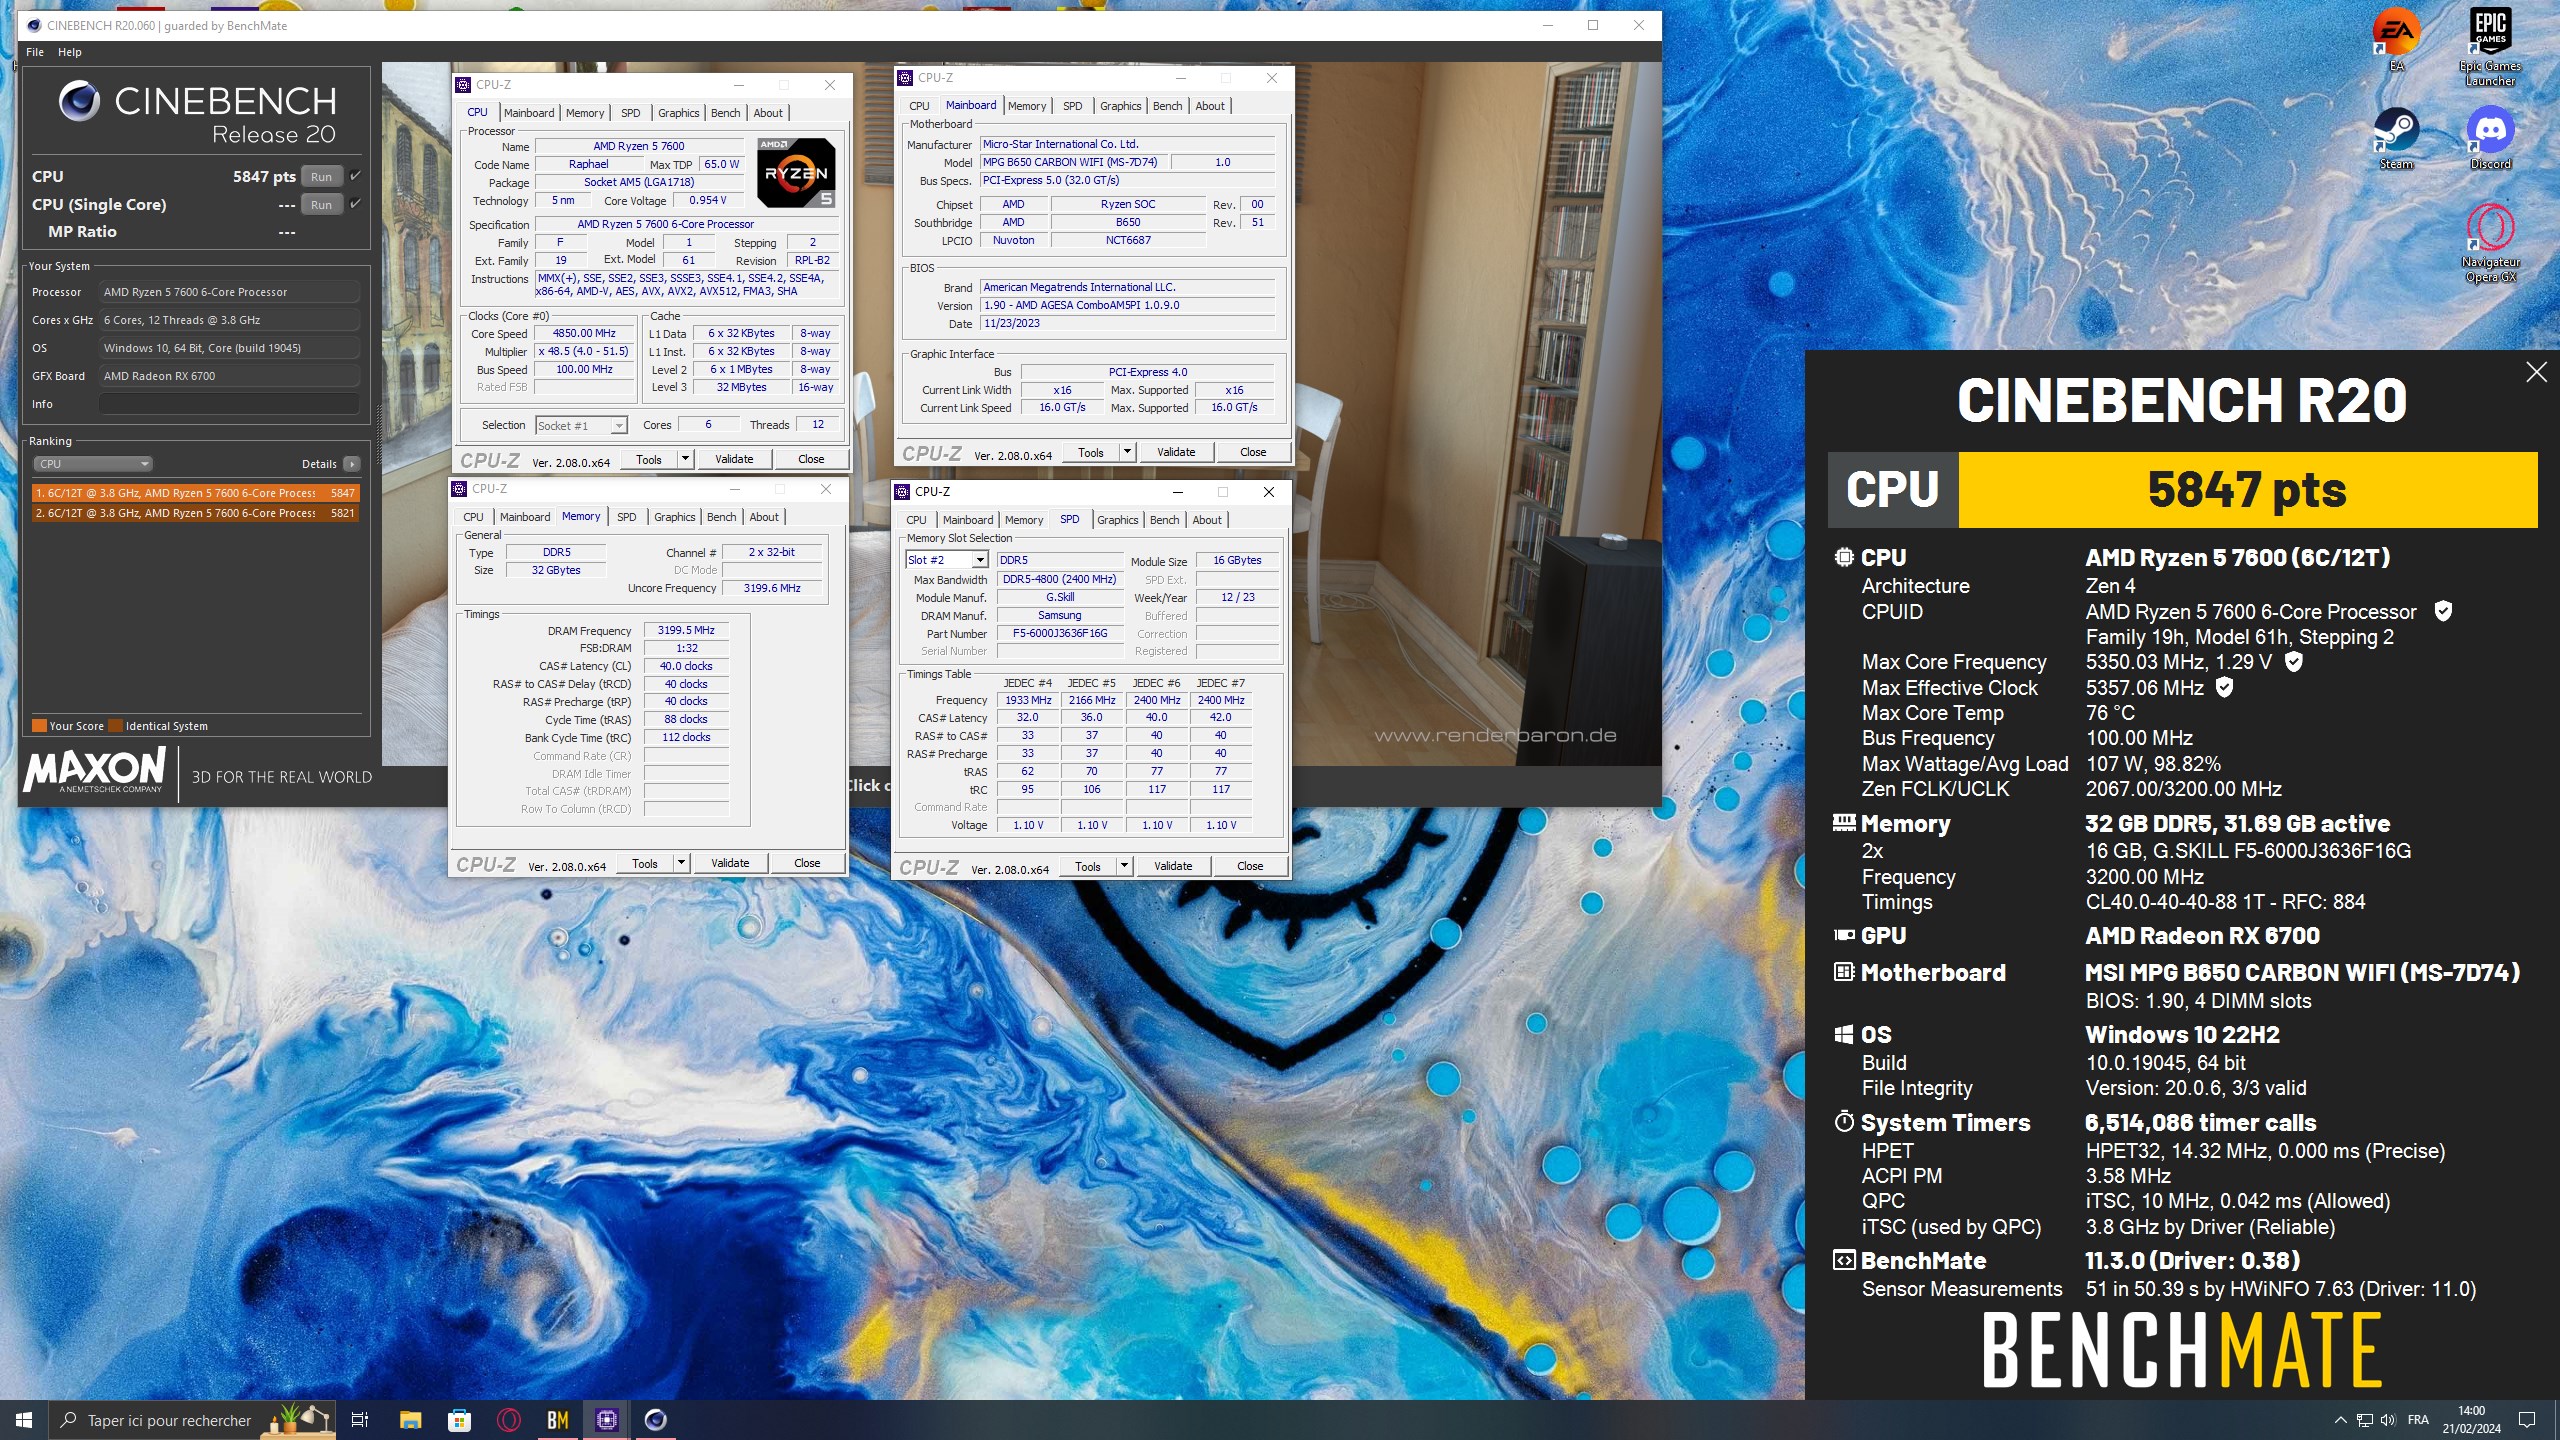Click the shield icon next to Max Core Frequency

(x=2294, y=661)
